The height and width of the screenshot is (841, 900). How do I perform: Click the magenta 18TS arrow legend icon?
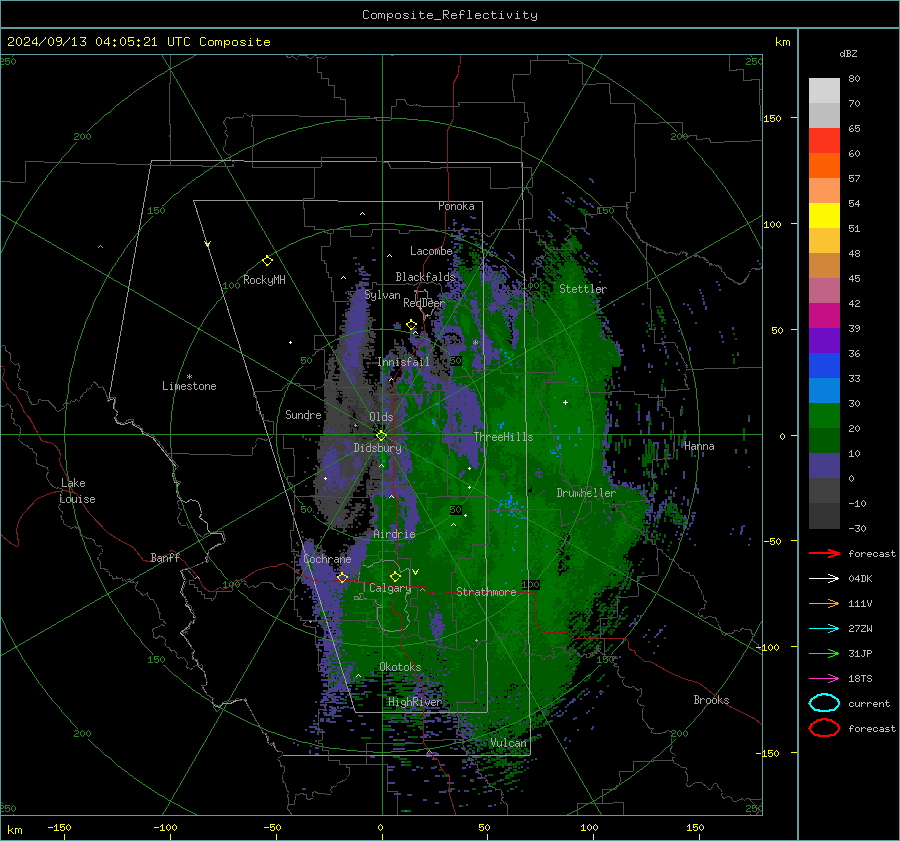tap(824, 679)
